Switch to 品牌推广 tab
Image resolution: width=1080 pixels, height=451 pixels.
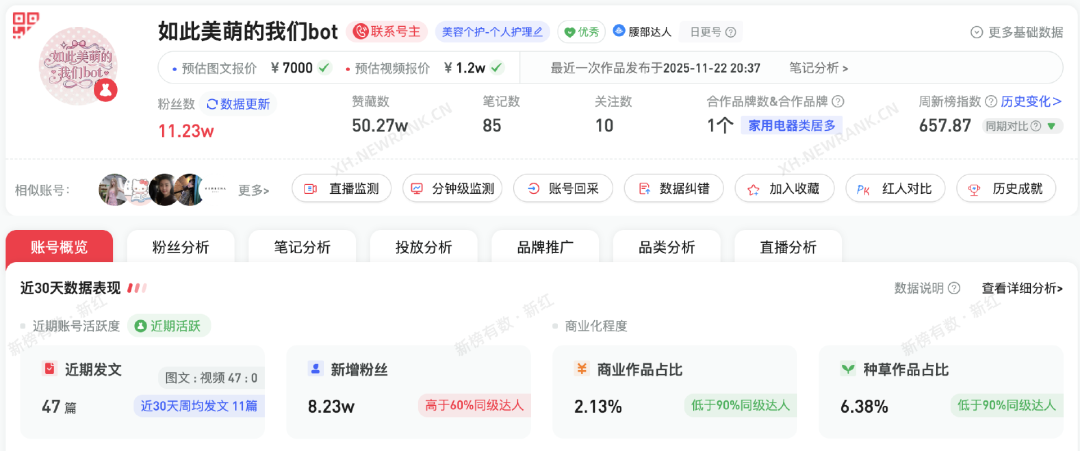tap(546, 248)
